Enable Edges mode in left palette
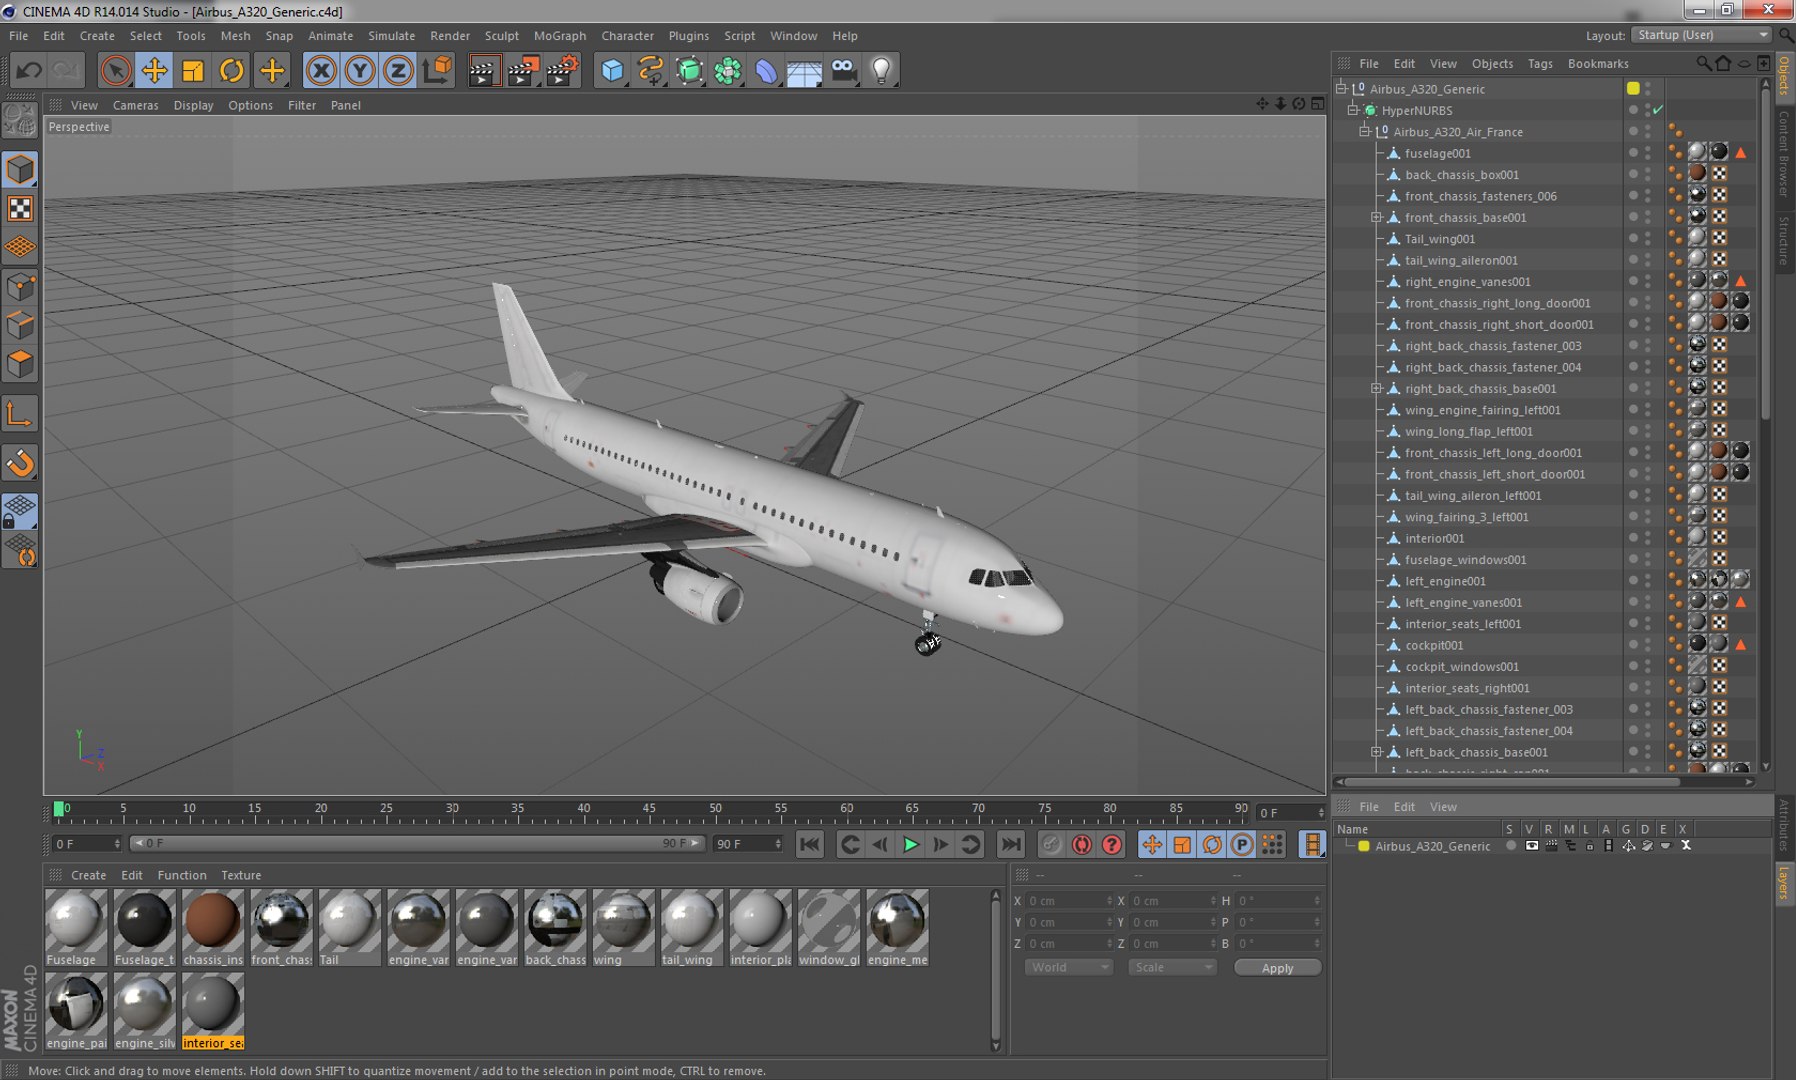This screenshot has height=1080, width=1796. [x=20, y=326]
